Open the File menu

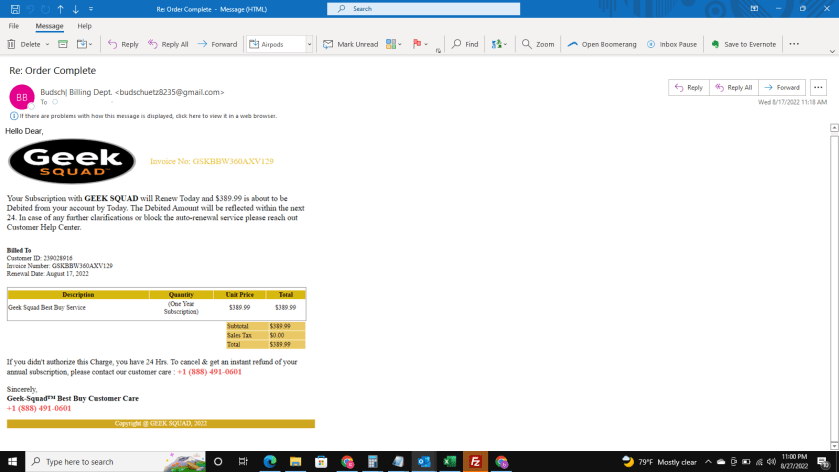click(14, 26)
